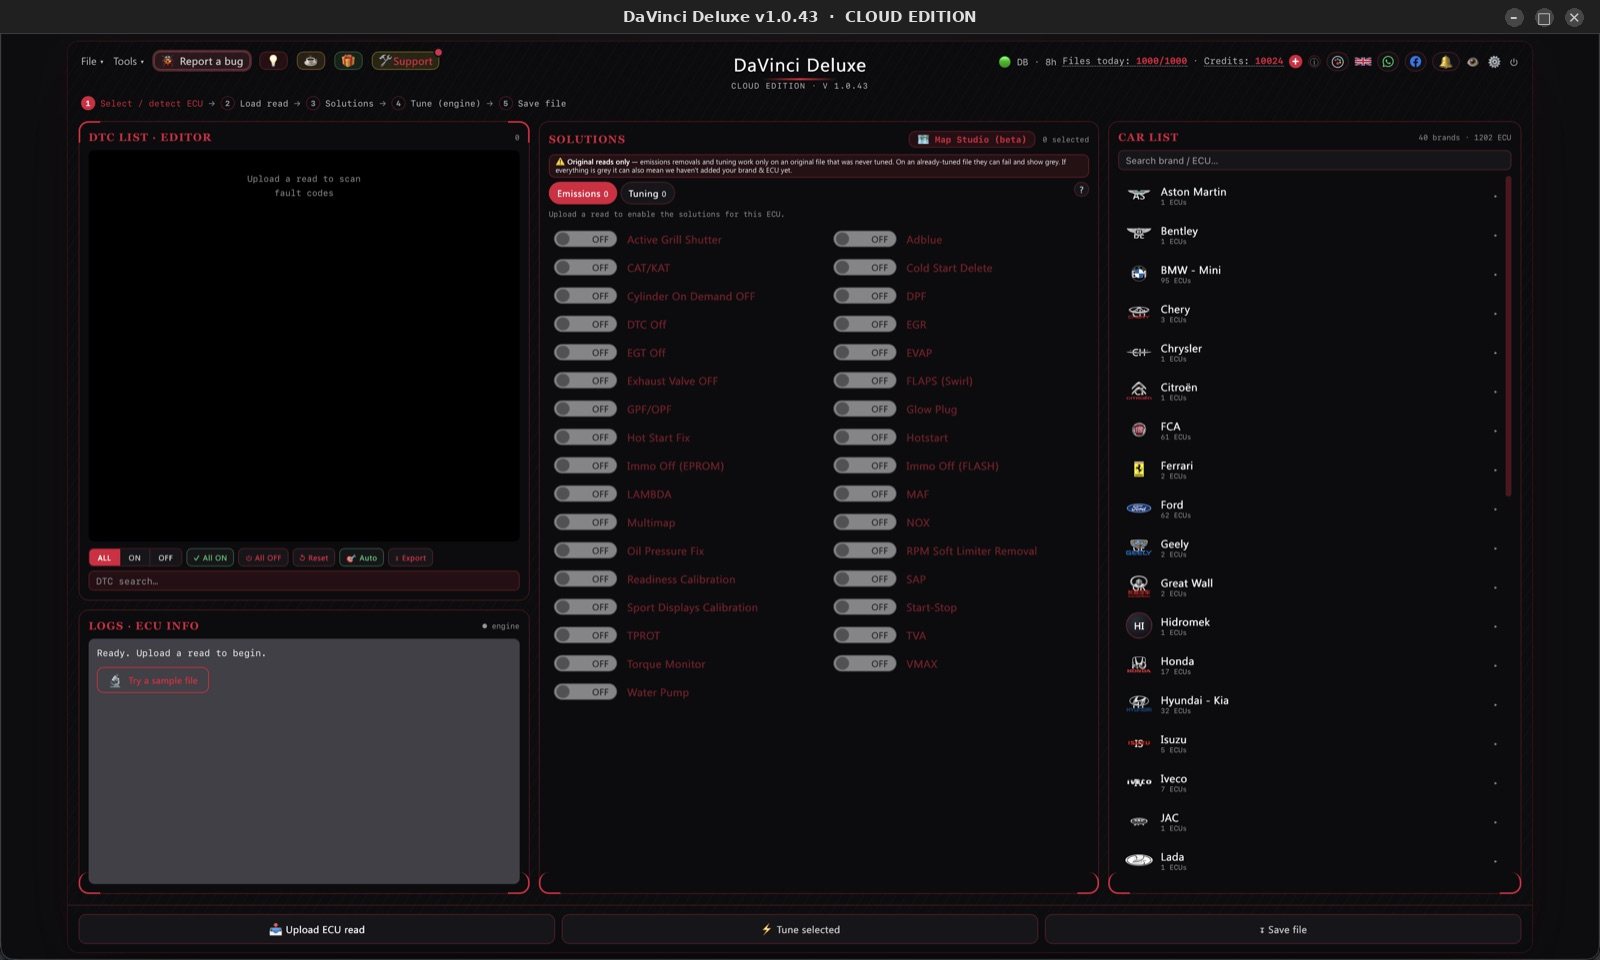The height and width of the screenshot is (960, 1600).
Task: Toggle the EGR switch
Action: pyautogui.click(x=865, y=325)
